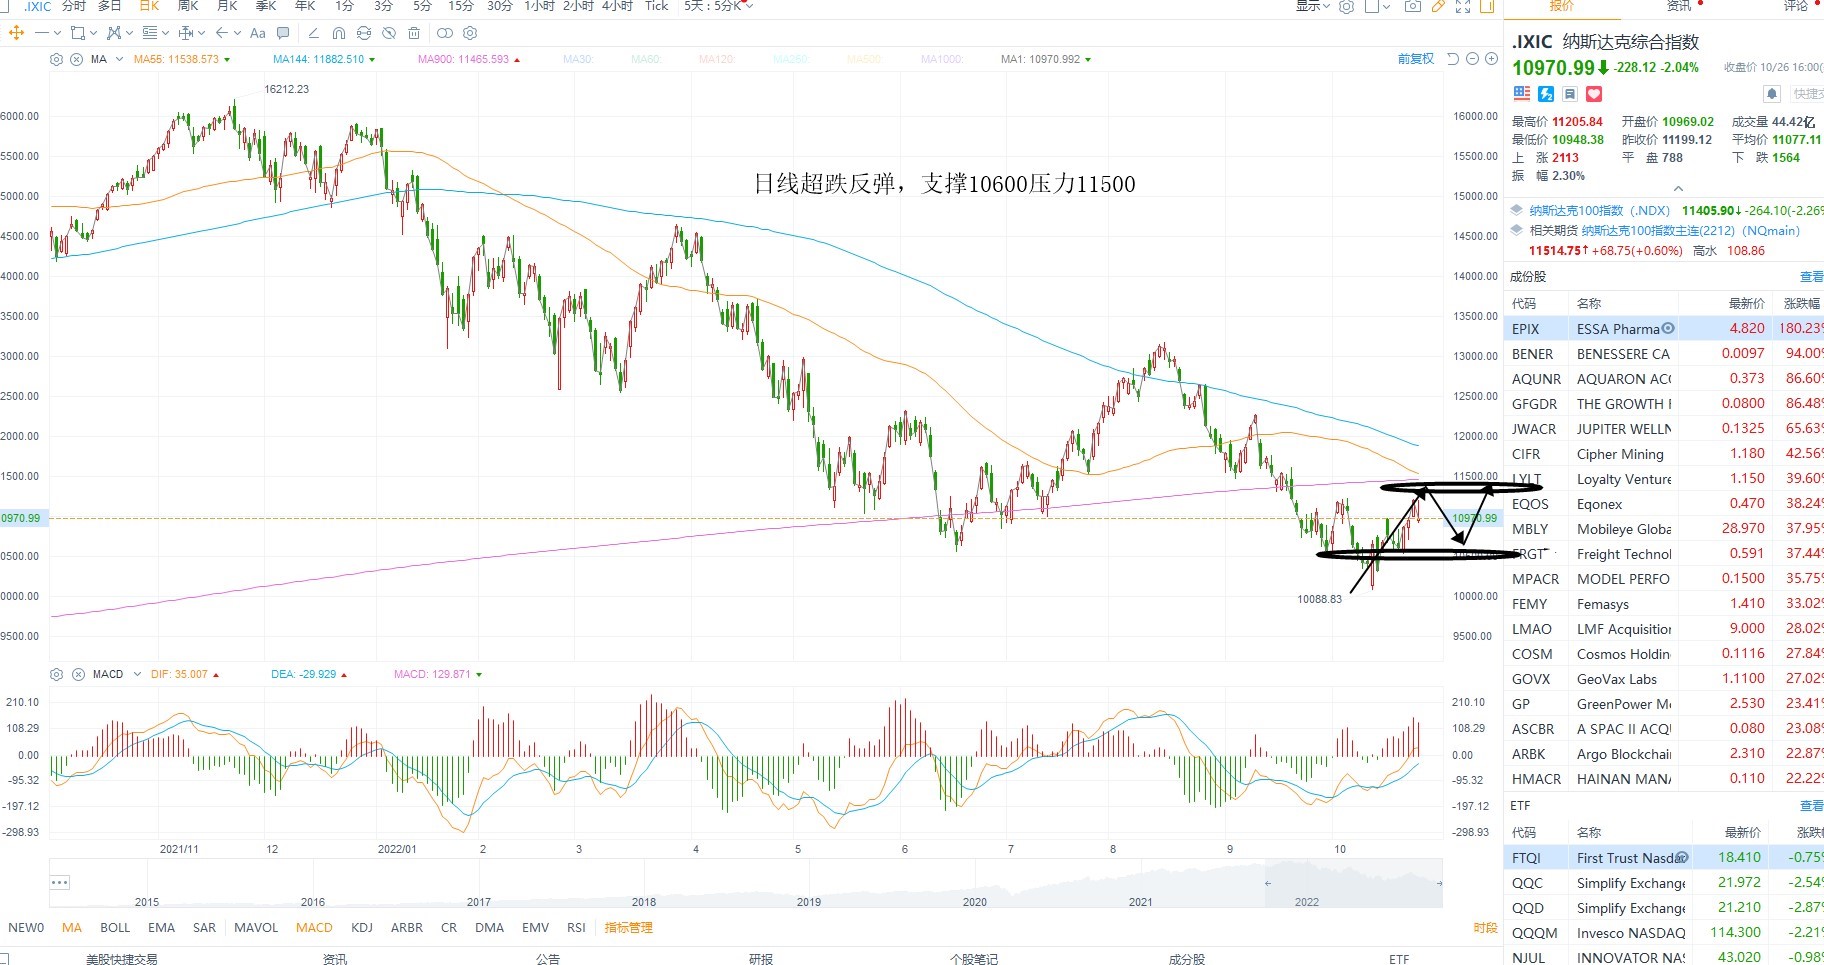This screenshot has height=965, width=1824.
Task: Open the line drawing tool dropdown arrow
Action: (x=57, y=33)
